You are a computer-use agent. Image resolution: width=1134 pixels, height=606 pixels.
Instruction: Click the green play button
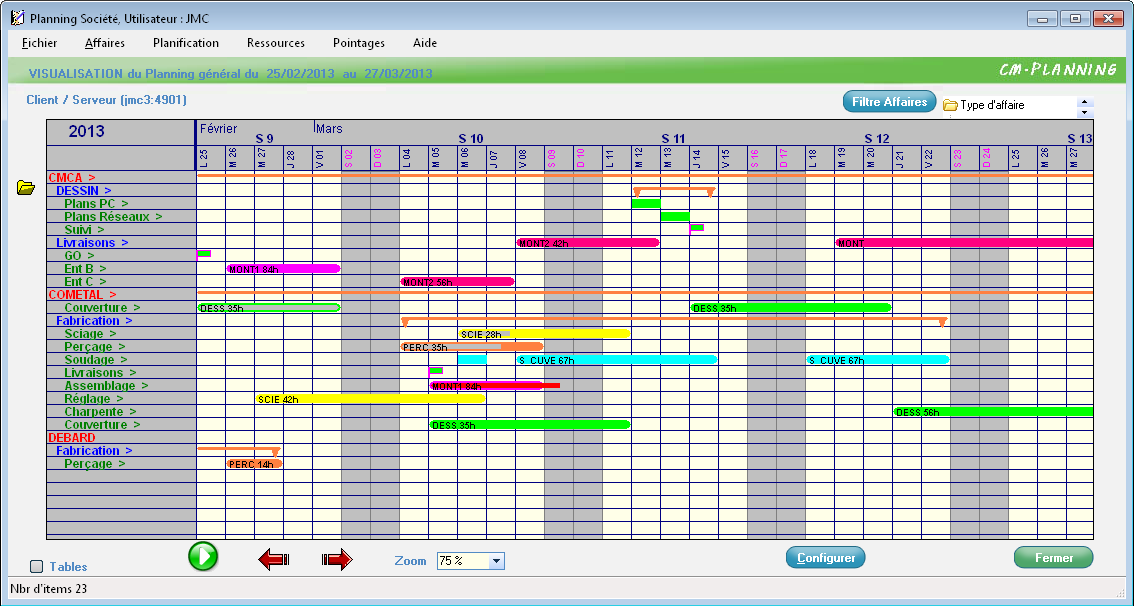click(x=203, y=557)
